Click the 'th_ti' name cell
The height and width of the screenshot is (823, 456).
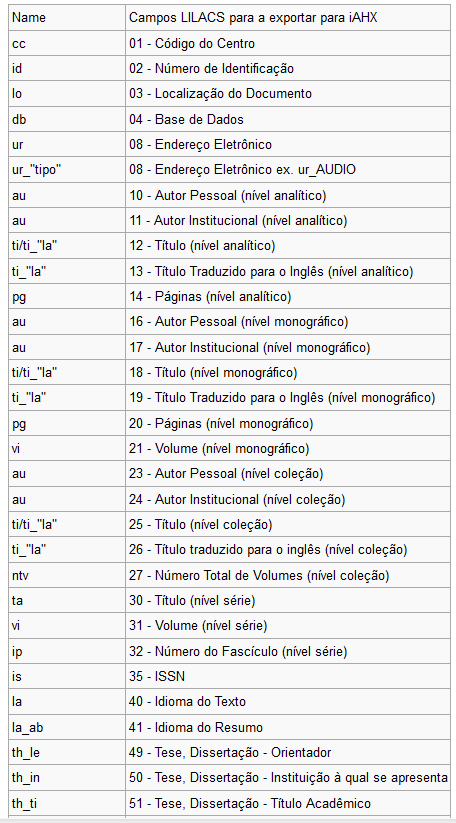click(x=67, y=804)
